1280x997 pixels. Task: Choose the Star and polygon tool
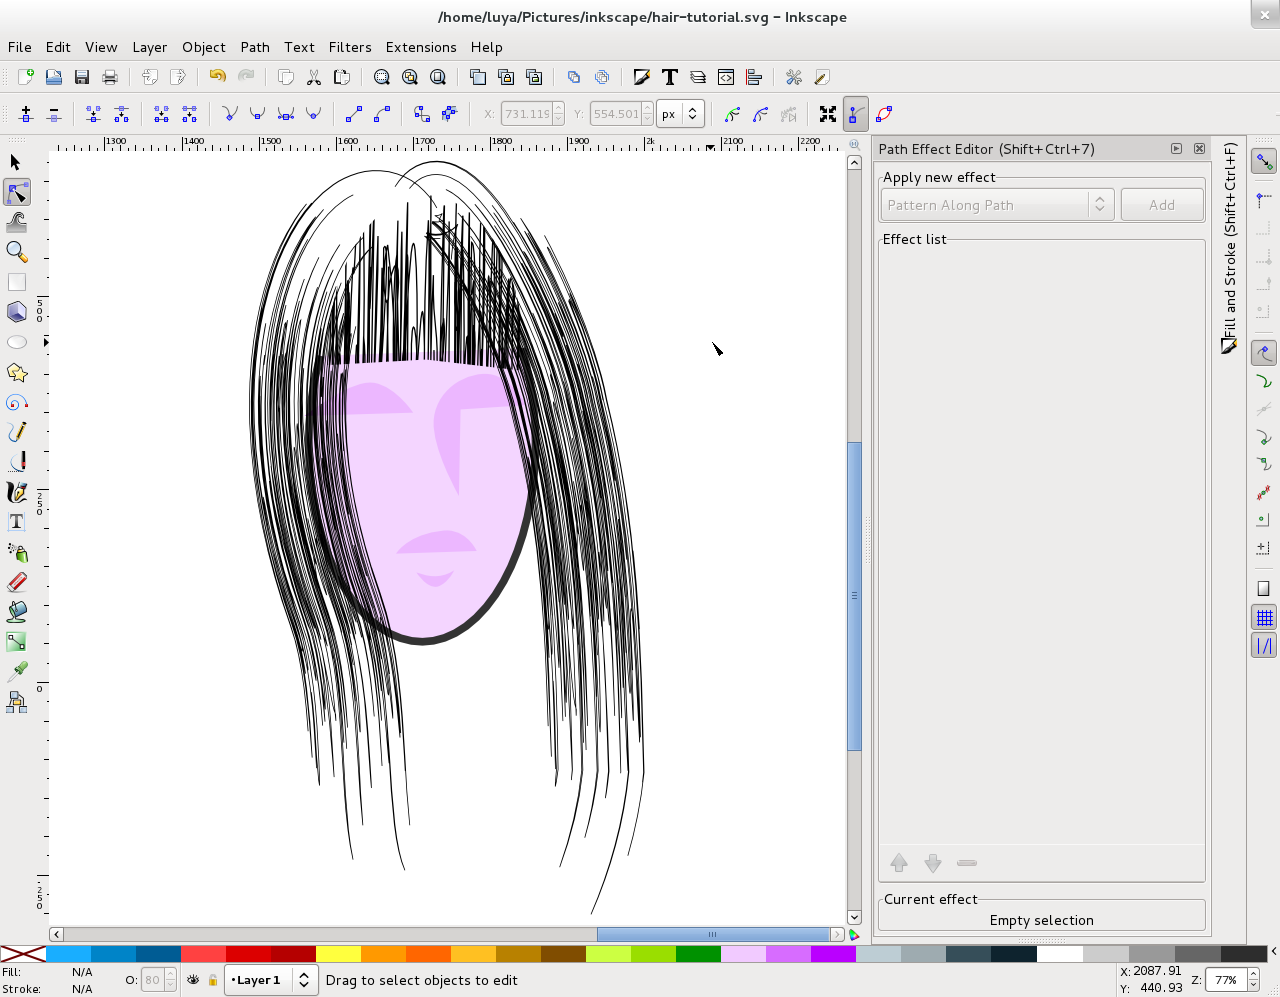point(16,372)
